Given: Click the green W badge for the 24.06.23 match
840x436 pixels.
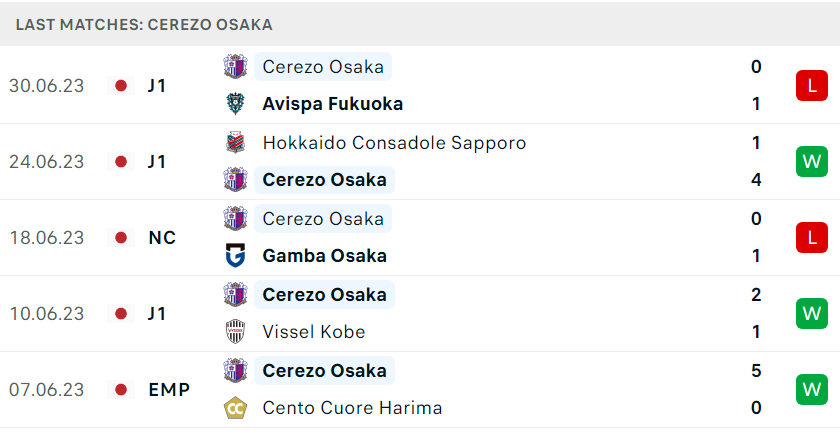Looking at the screenshot, I should (x=812, y=161).
